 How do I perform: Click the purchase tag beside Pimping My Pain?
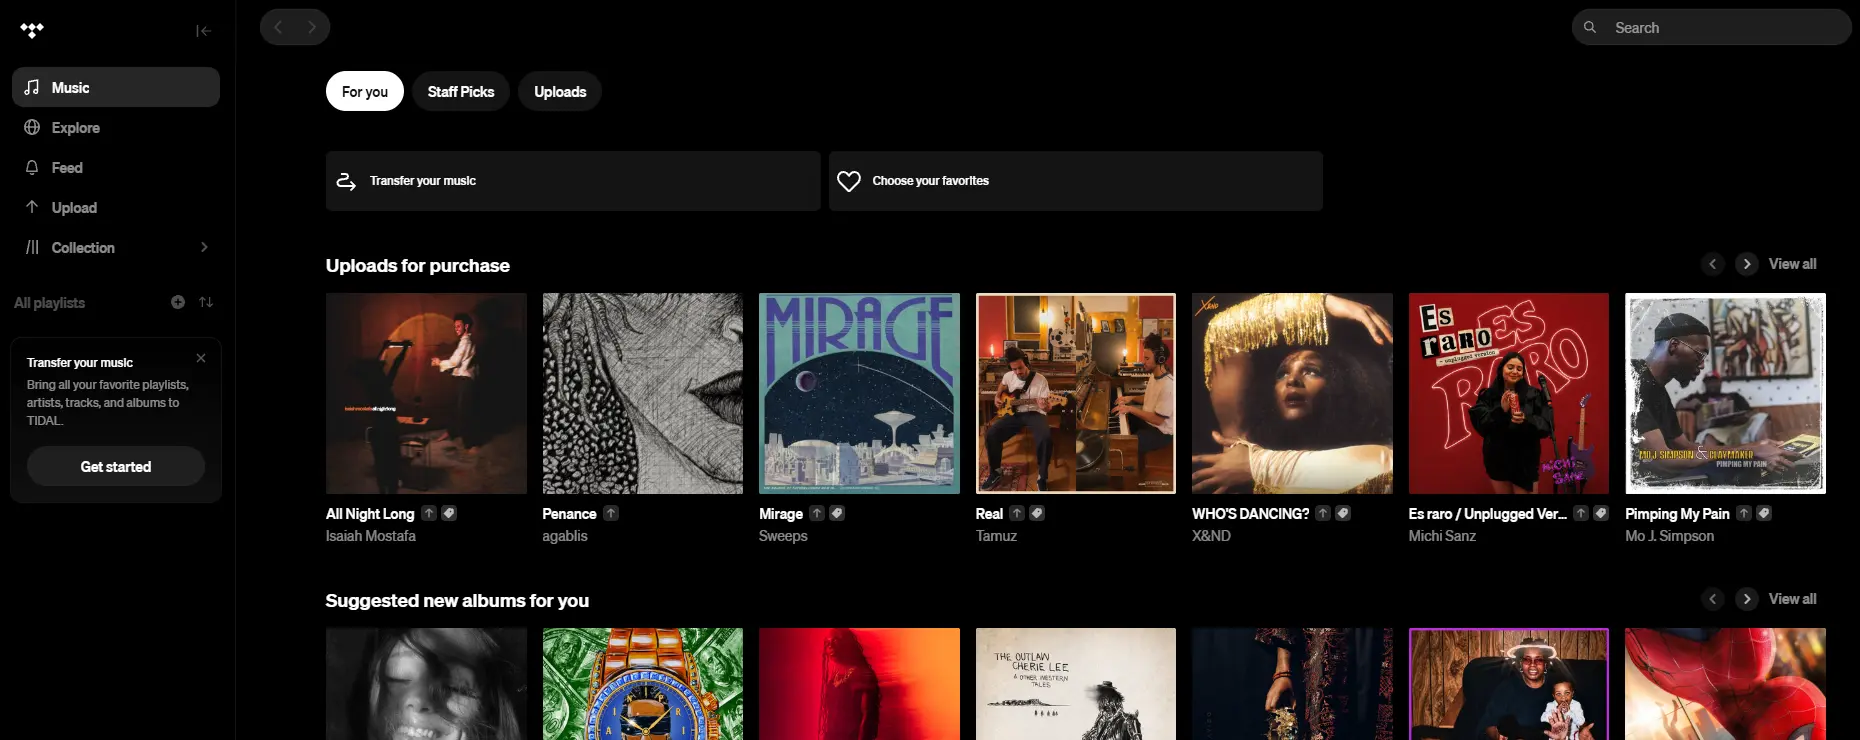click(1764, 513)
